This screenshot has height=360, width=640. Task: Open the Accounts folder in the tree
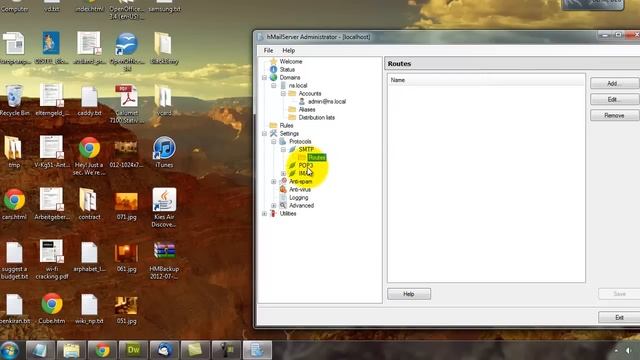[309, 93]
